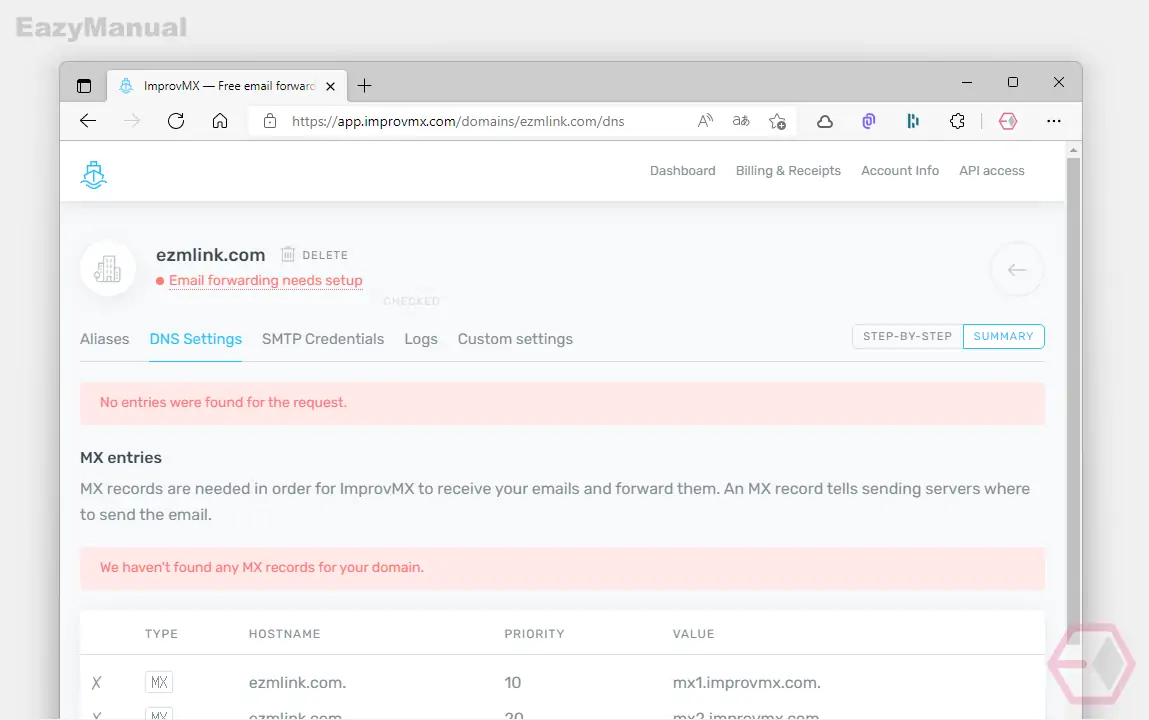This screenshot has height=720, width=1149.
Task: Click the browser address bar URL
Action: tap(458, 122)
